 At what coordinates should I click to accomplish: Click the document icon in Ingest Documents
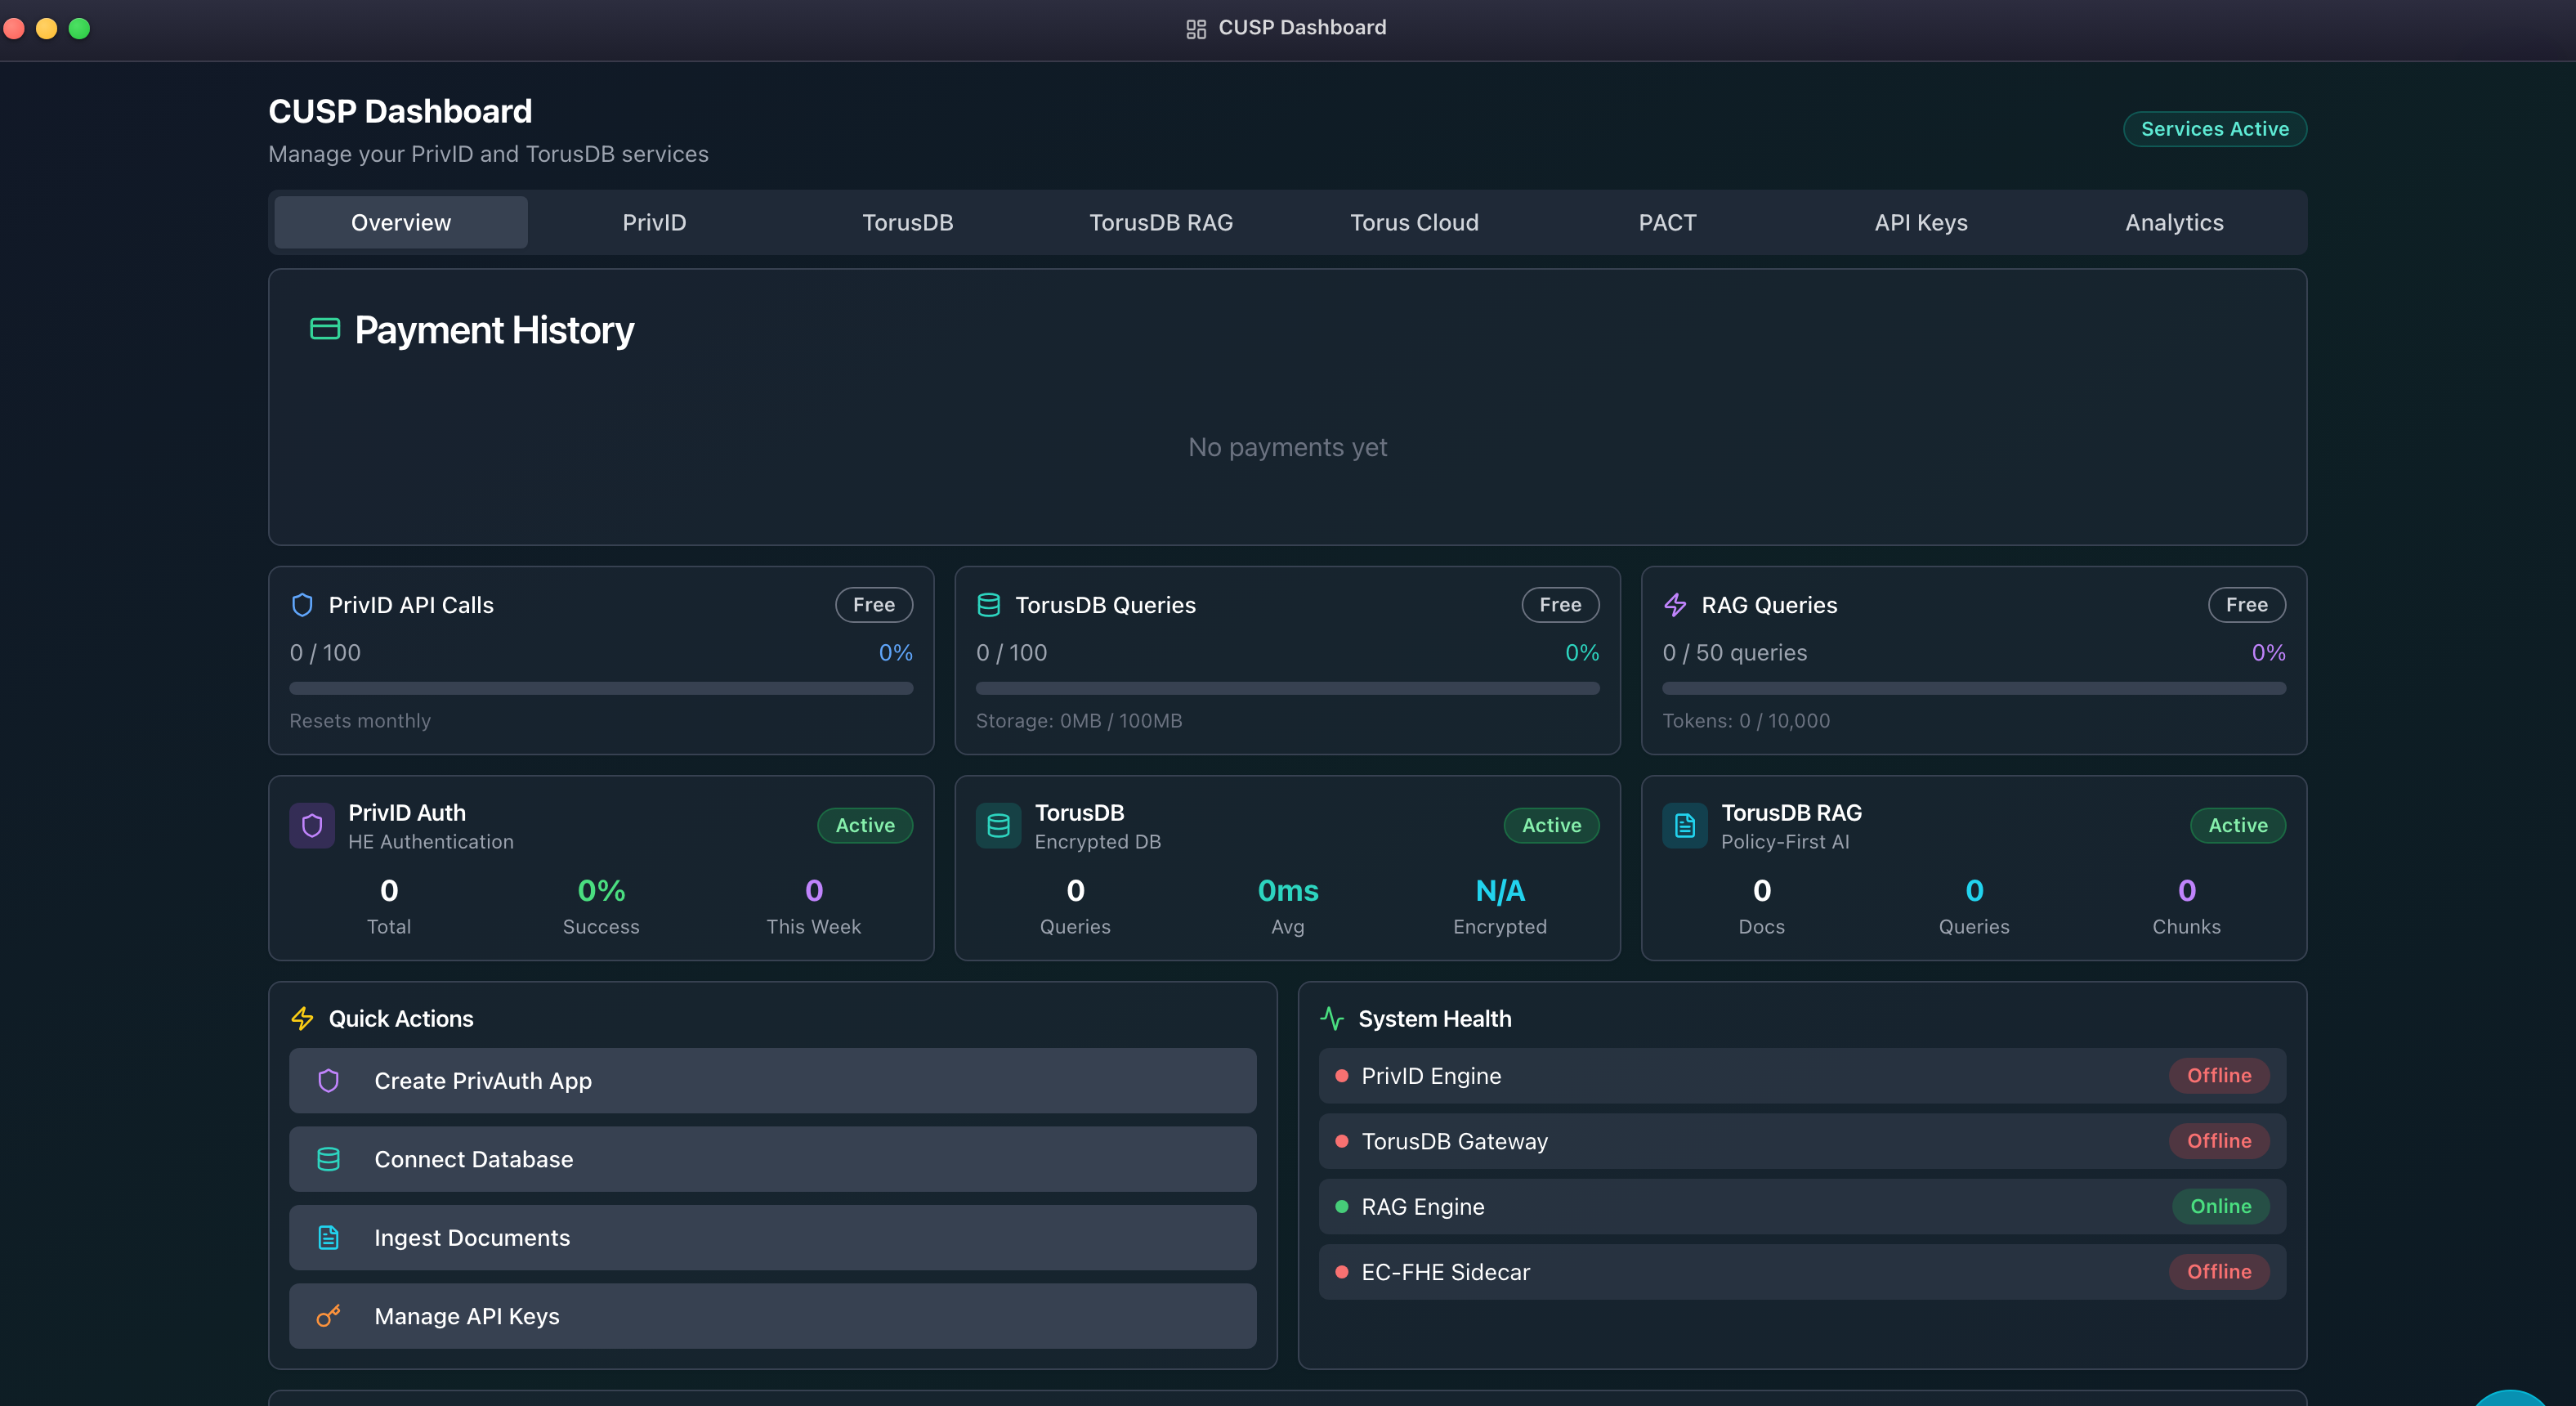328,1238
